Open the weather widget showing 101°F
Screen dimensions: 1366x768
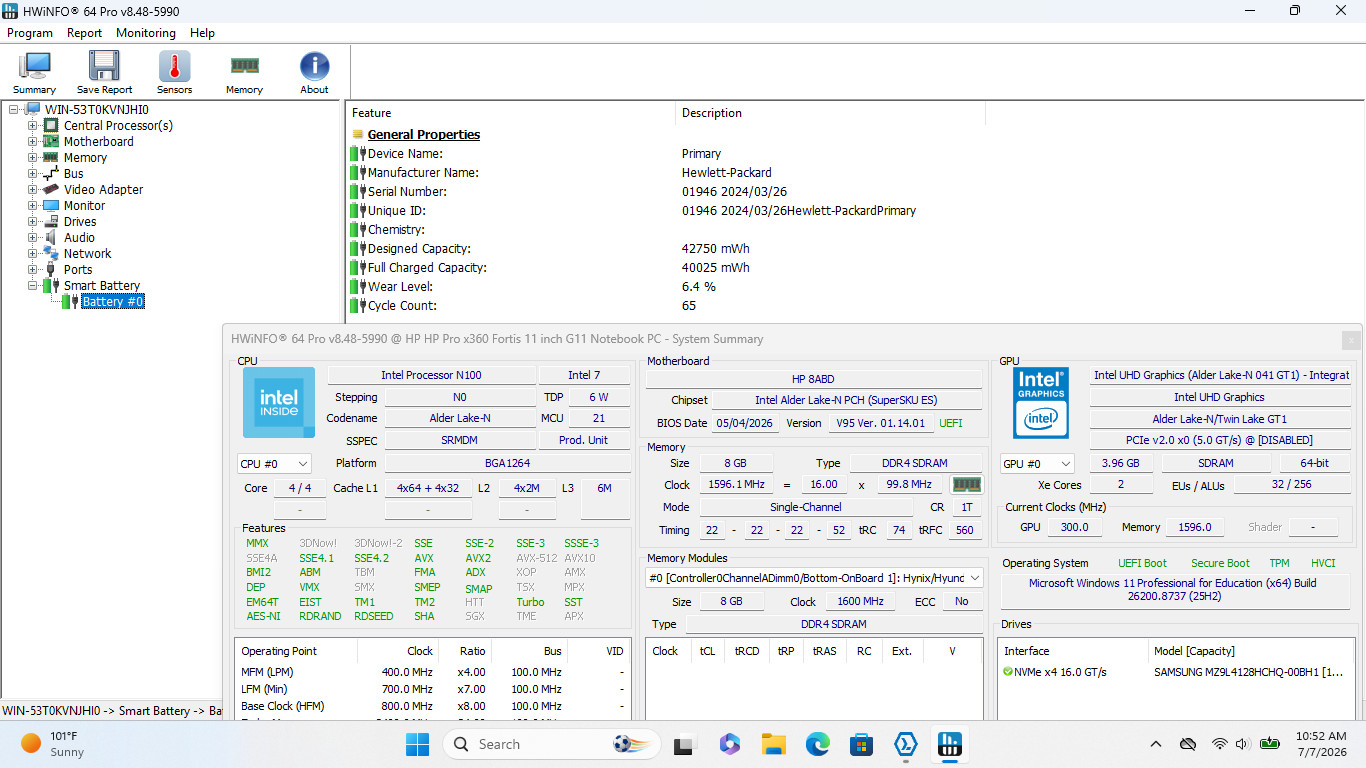(x=52, y=744)
